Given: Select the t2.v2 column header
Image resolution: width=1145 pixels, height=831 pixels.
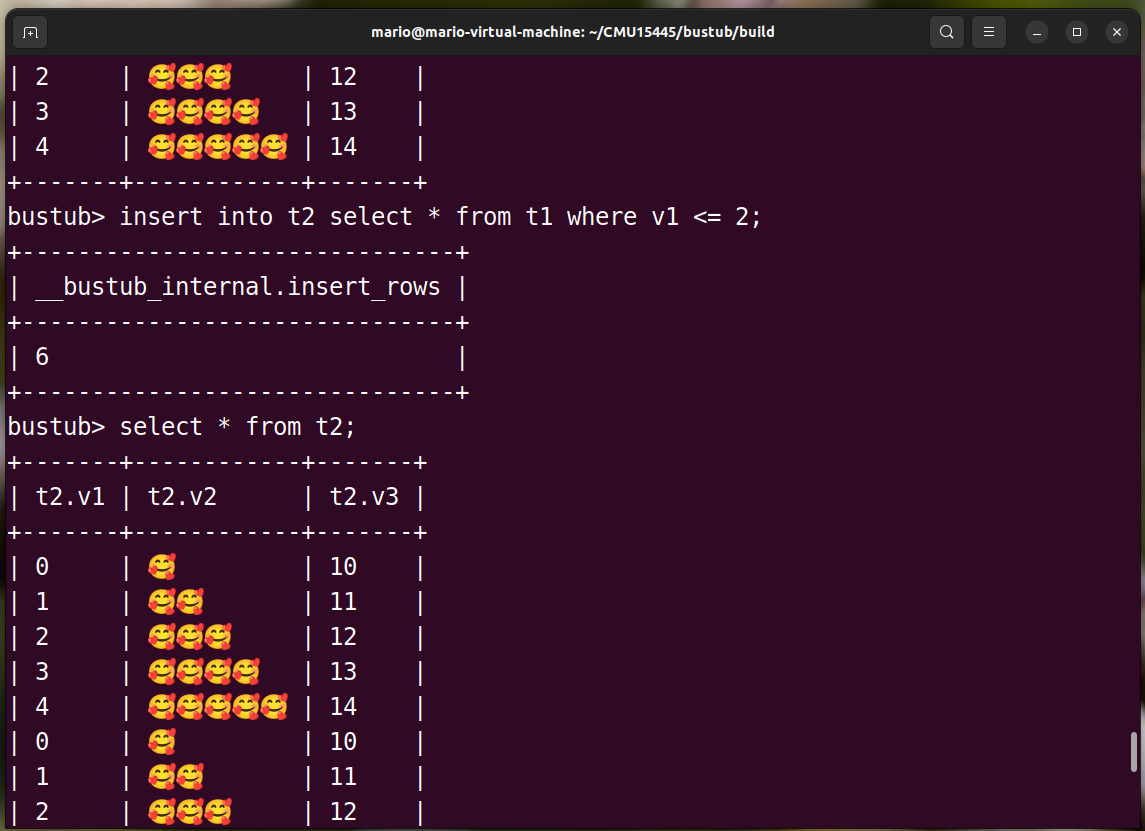Looking at the screenshot, I should 182,497.
